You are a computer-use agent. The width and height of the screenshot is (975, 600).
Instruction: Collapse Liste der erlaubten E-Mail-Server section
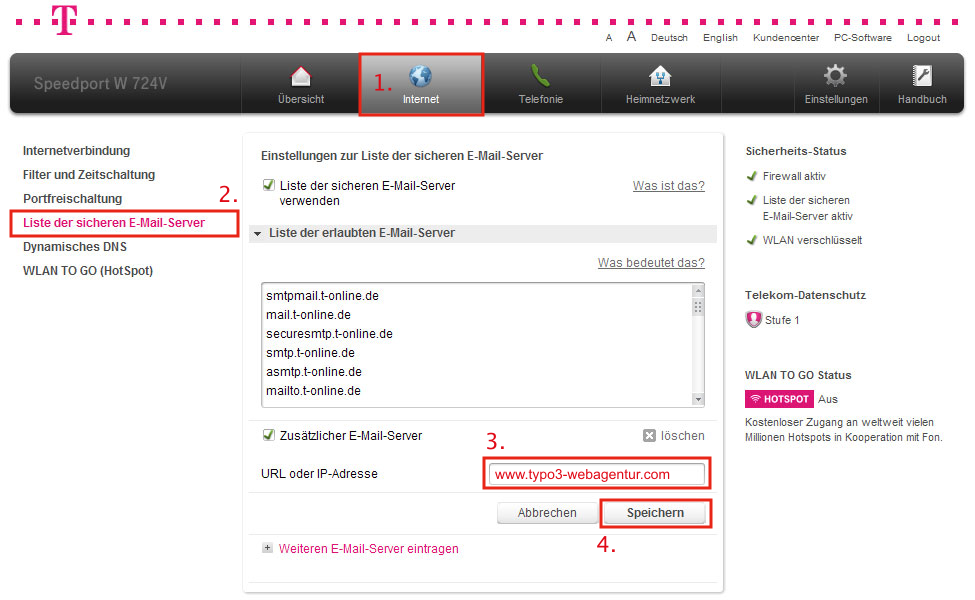[257, 234]
